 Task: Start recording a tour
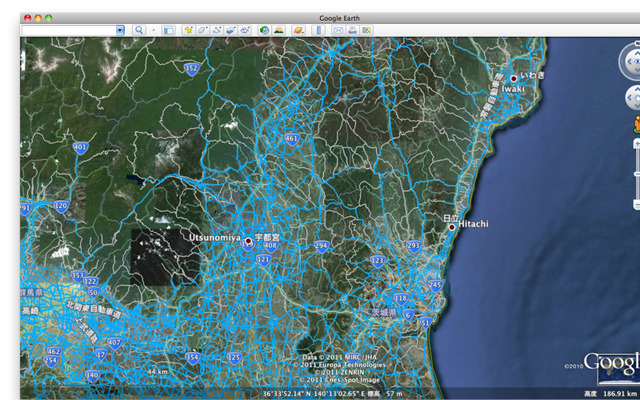[x=245, y=30]
